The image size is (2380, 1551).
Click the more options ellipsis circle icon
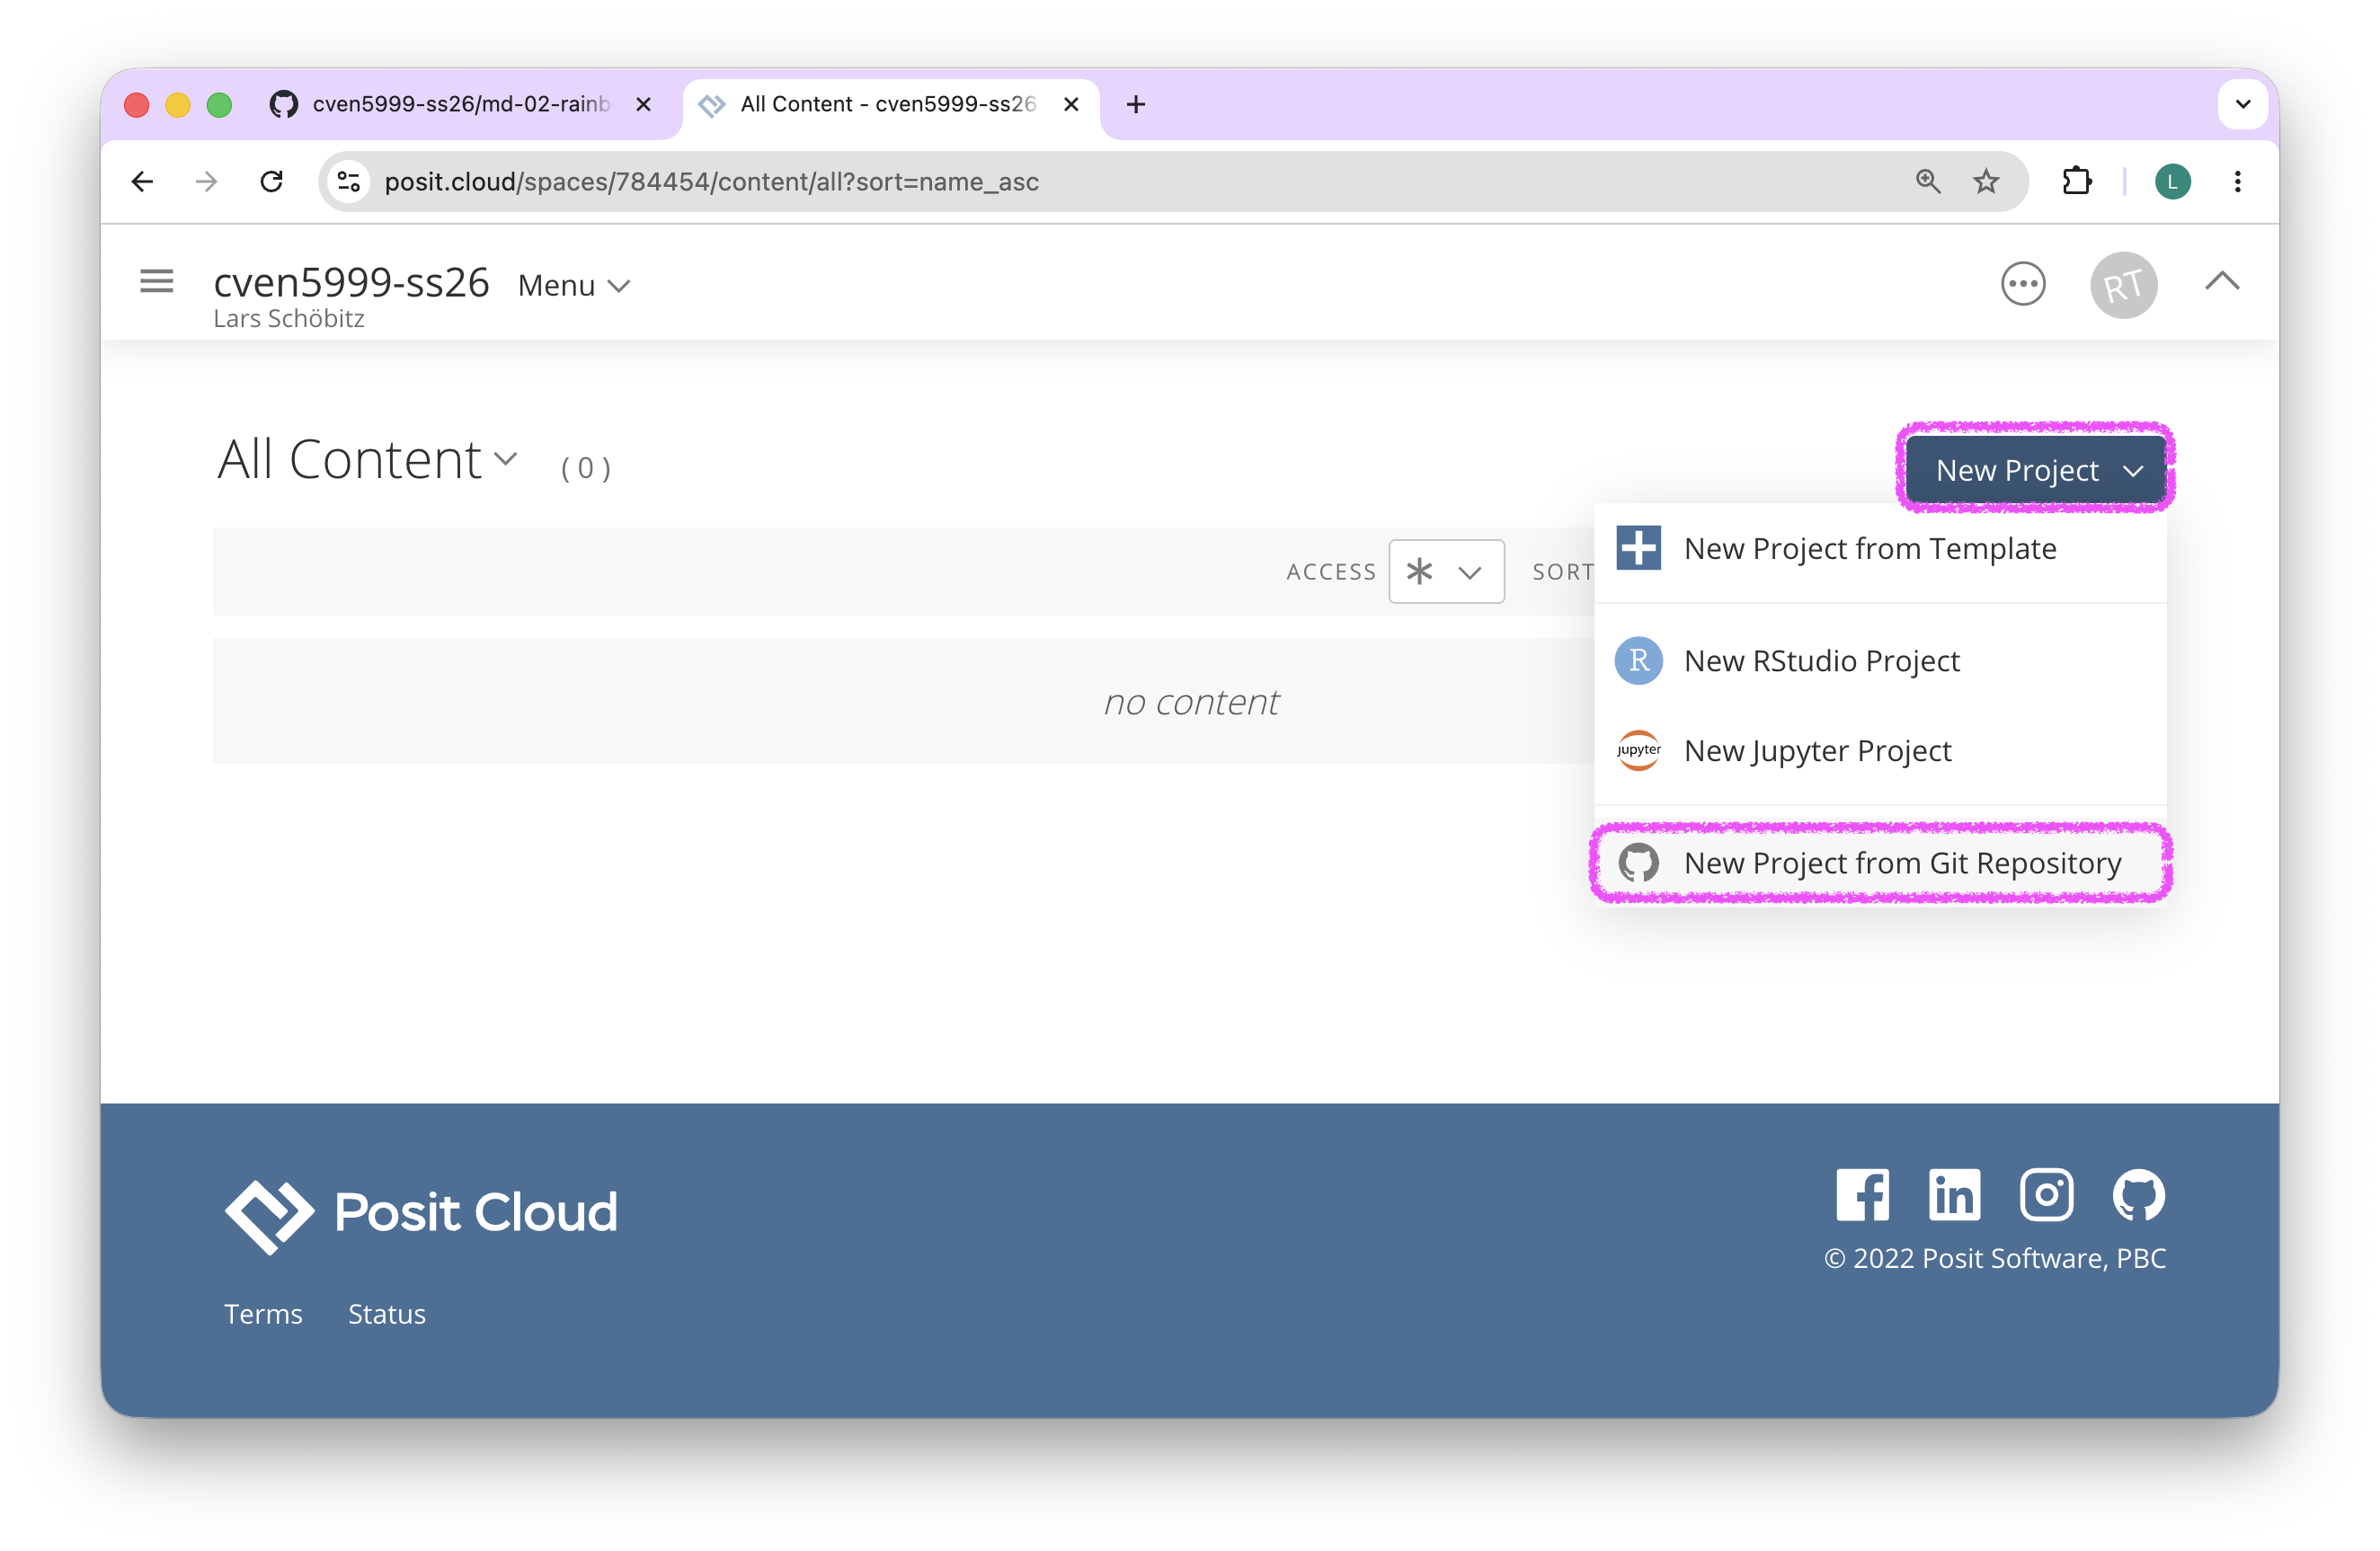[x=2022, y=284]
